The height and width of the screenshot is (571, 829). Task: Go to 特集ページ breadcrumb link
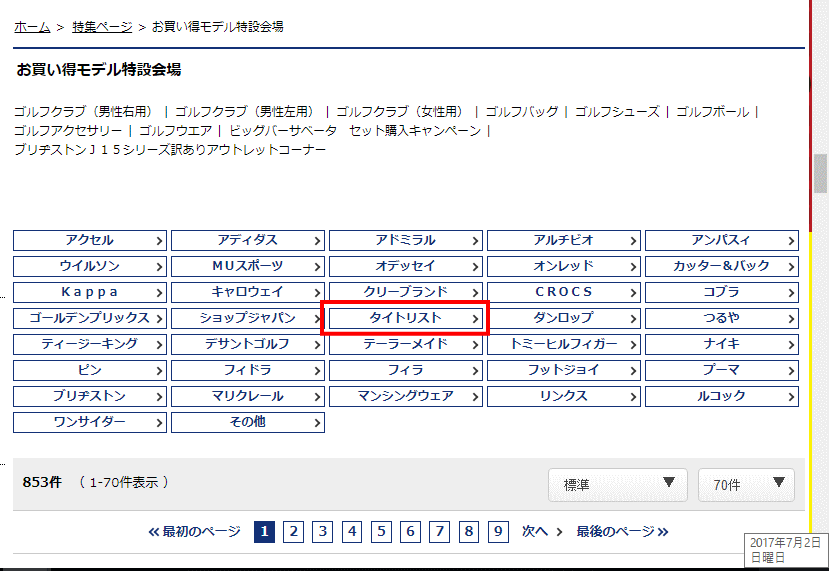pyautogui.click(x=102, y=27)
